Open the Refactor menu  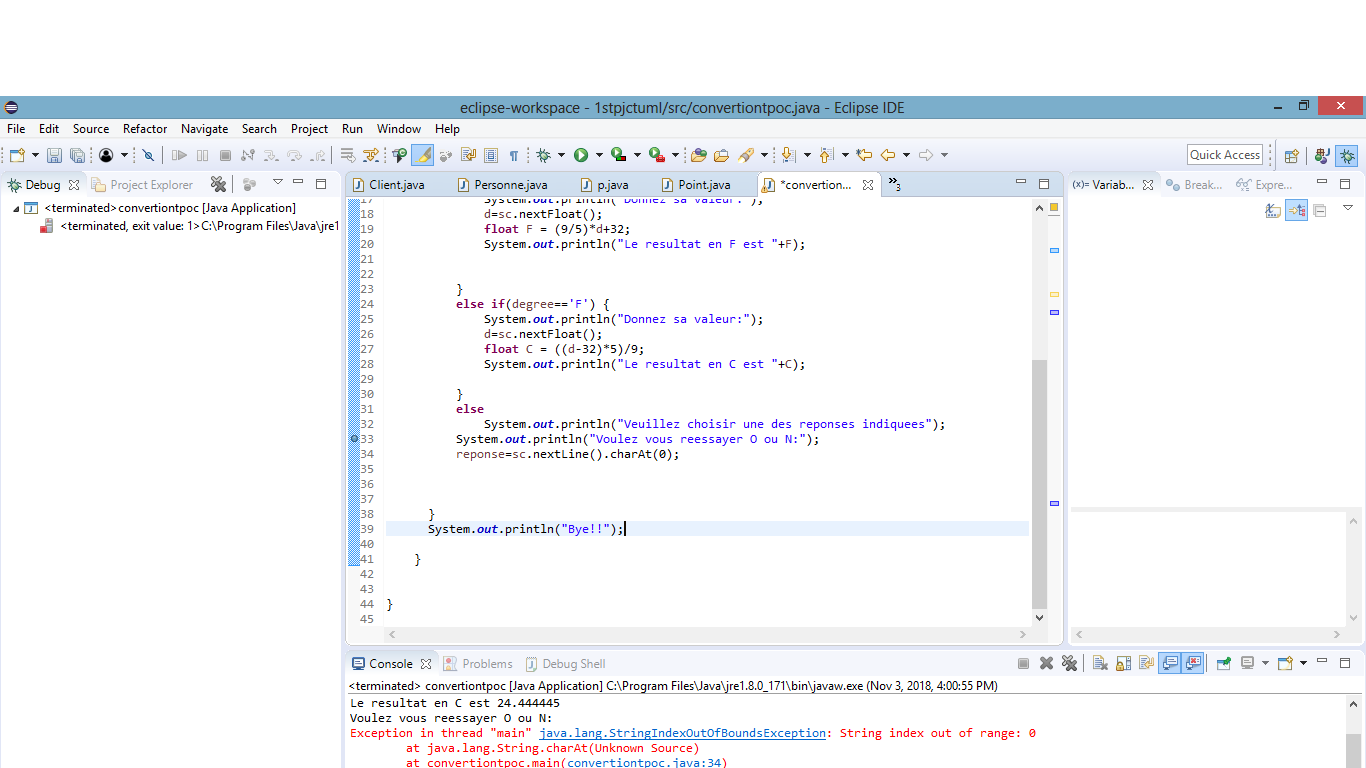(145, 129)
